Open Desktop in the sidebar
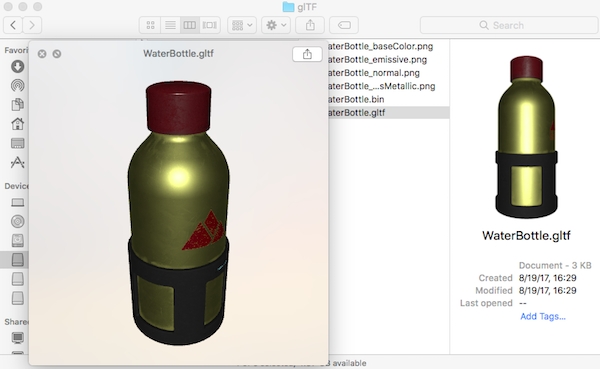600x369 pixels. click(x=17, y=143)
